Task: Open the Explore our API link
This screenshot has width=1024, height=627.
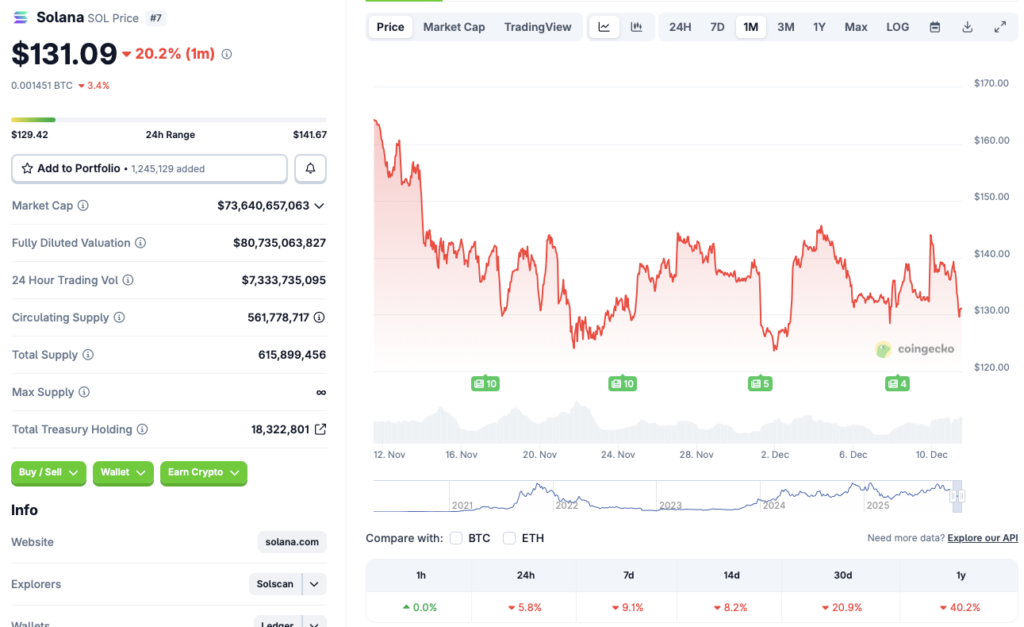Action: point(981,537)
